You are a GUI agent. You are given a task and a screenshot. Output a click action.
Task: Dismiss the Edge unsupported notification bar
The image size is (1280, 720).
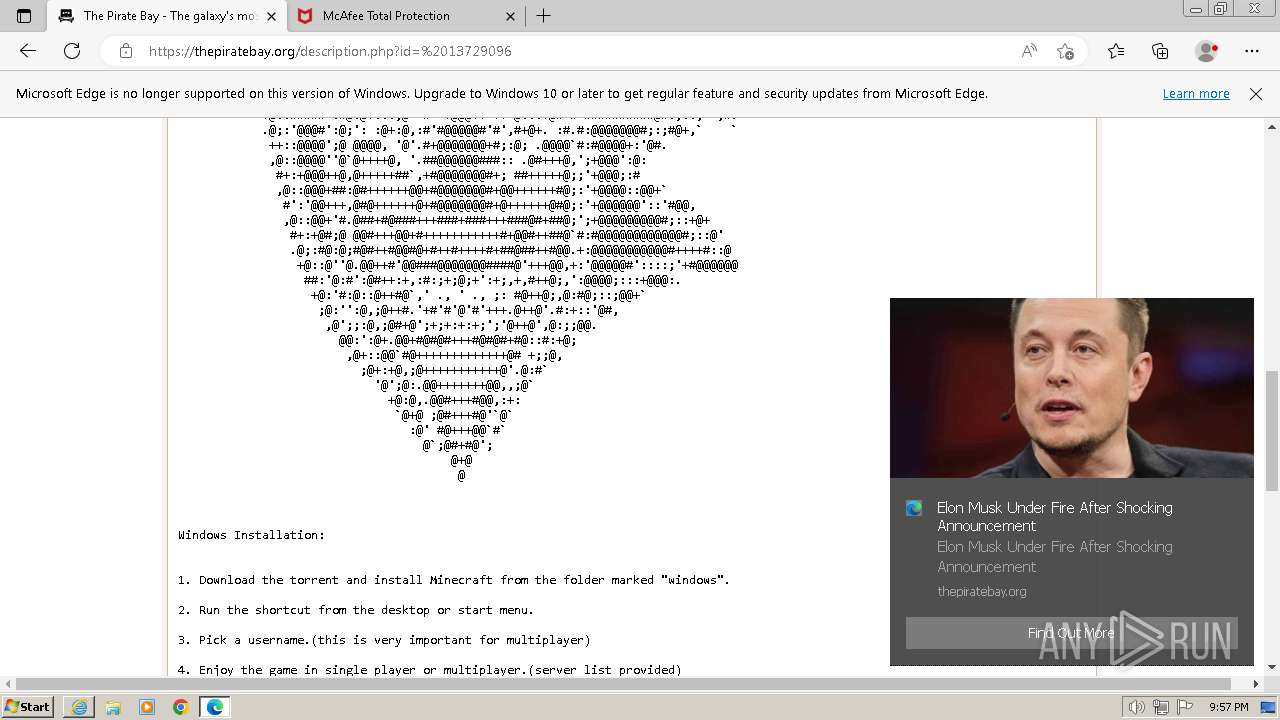click(1256, 94)
